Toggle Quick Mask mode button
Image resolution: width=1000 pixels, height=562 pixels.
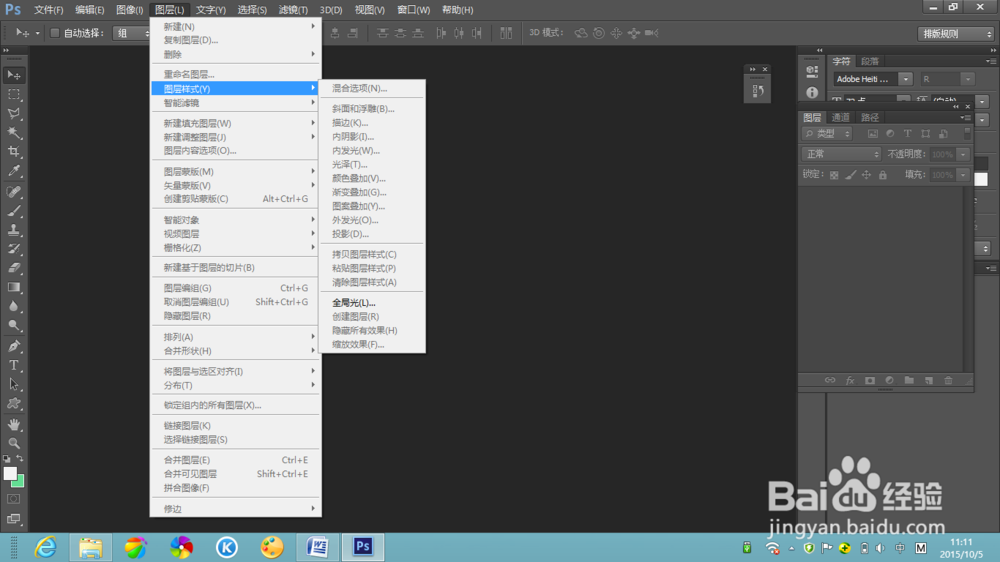tap(13, 499)
